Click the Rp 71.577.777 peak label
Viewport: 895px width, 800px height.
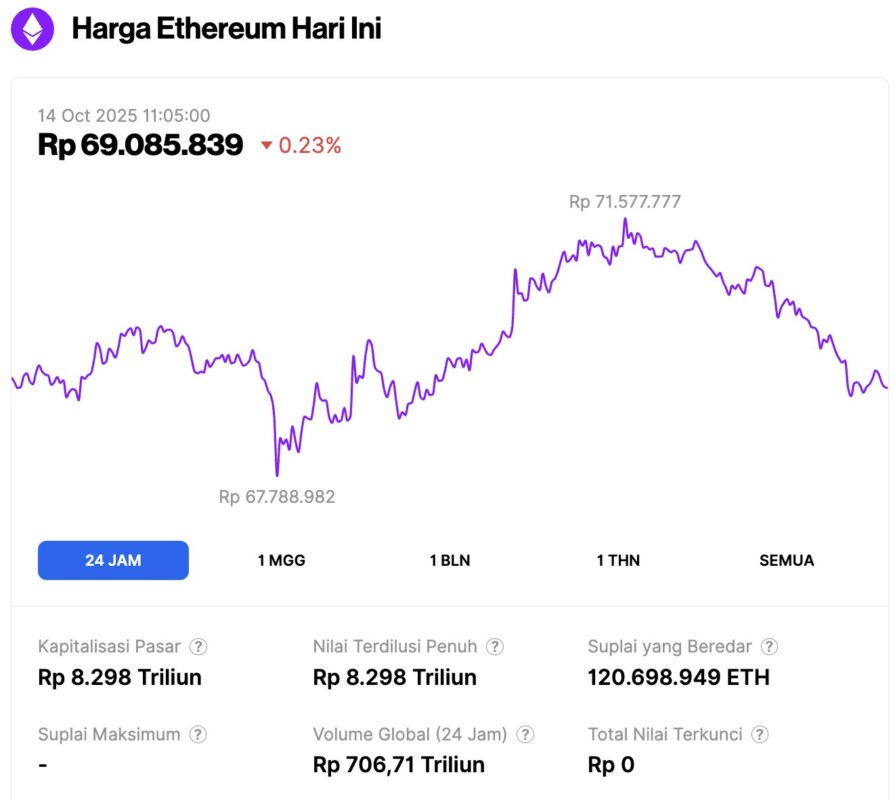point(625,202)
